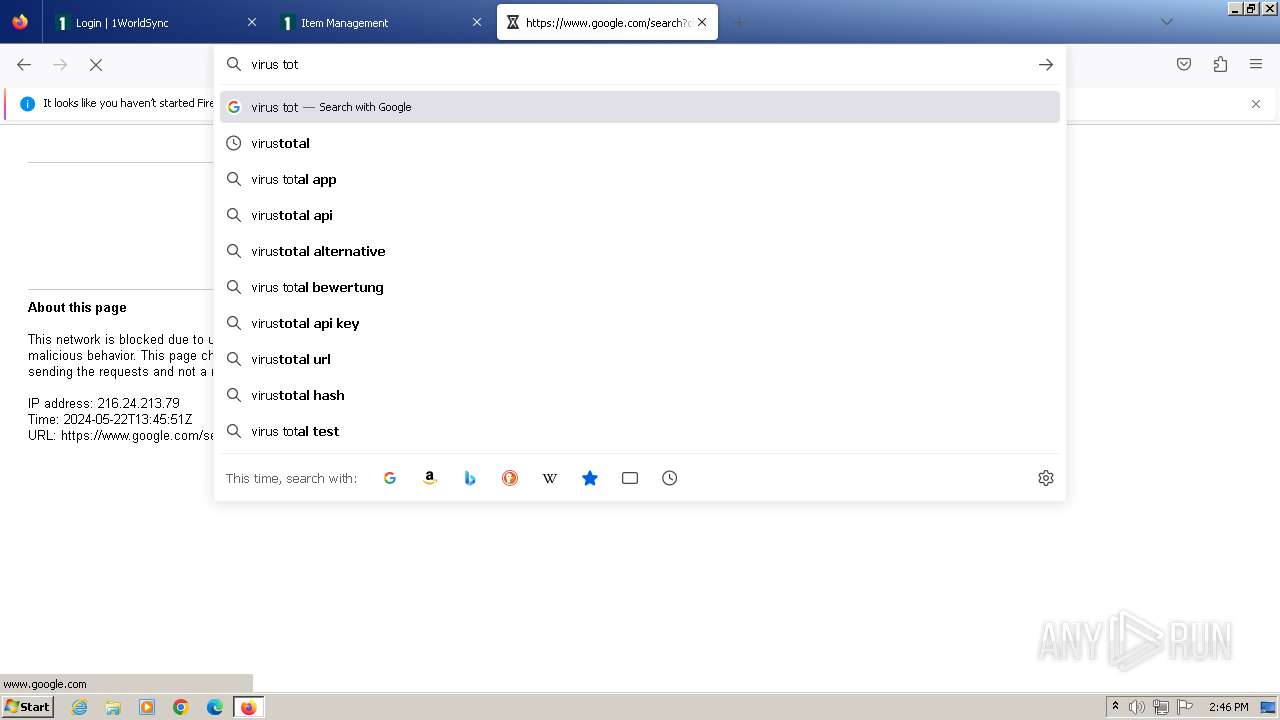Switch to Item Management tab
Screen dimensions: 1280x720
(x=382, y=22)
